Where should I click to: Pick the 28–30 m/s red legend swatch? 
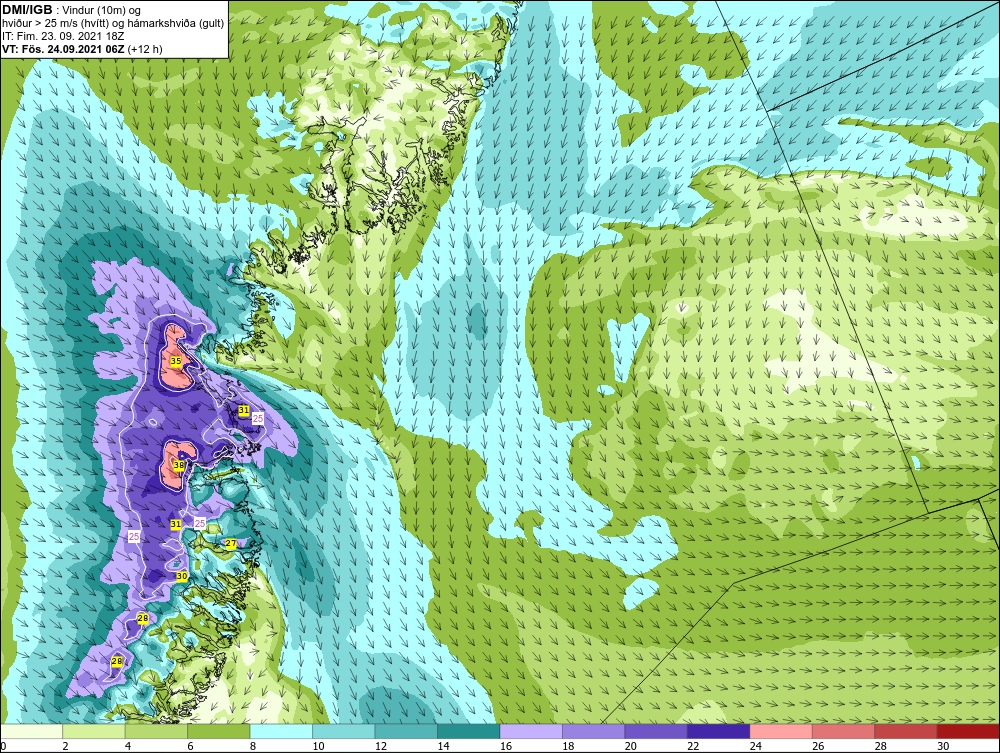906,731
